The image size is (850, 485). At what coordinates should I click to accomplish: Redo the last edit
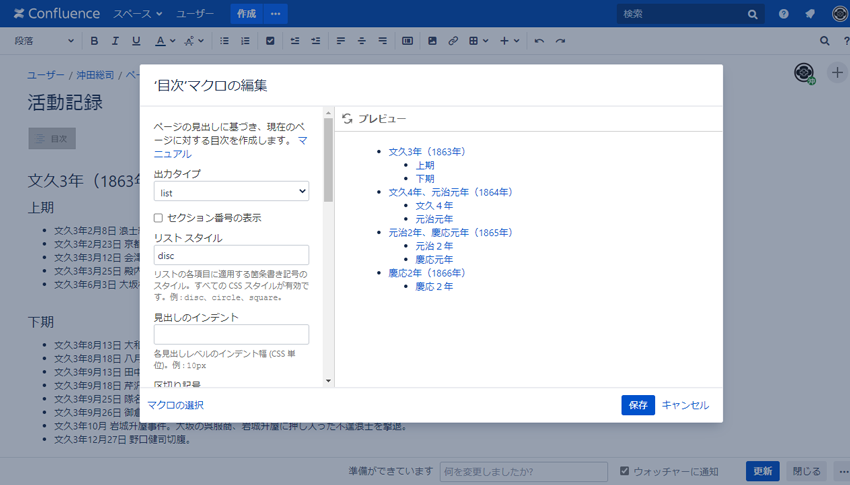561,41
